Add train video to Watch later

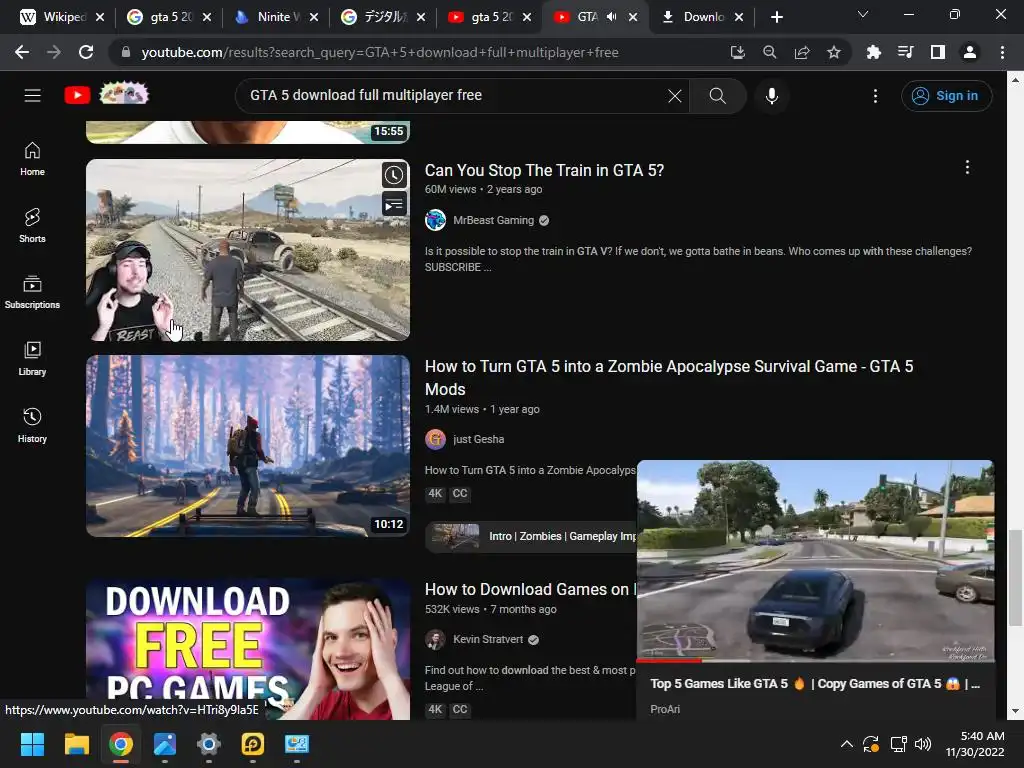click(x=394, y=175)
